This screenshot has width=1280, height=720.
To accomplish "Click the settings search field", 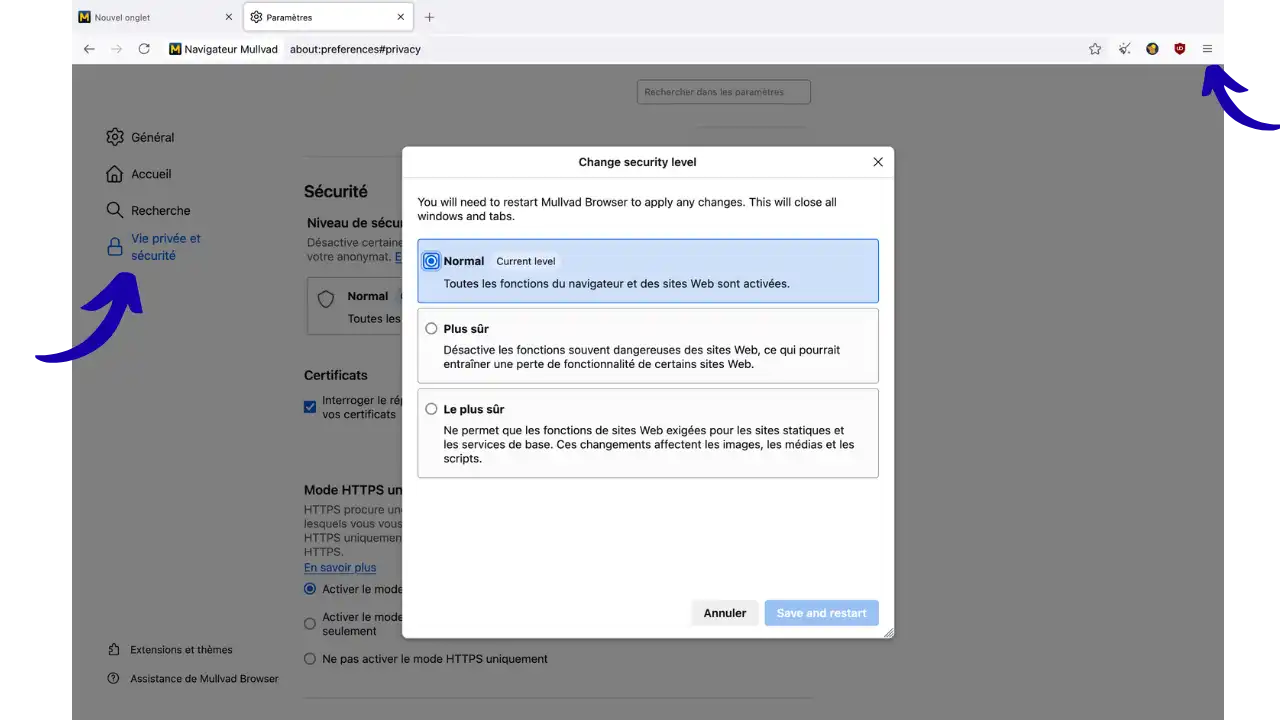I will click(723, 91).
